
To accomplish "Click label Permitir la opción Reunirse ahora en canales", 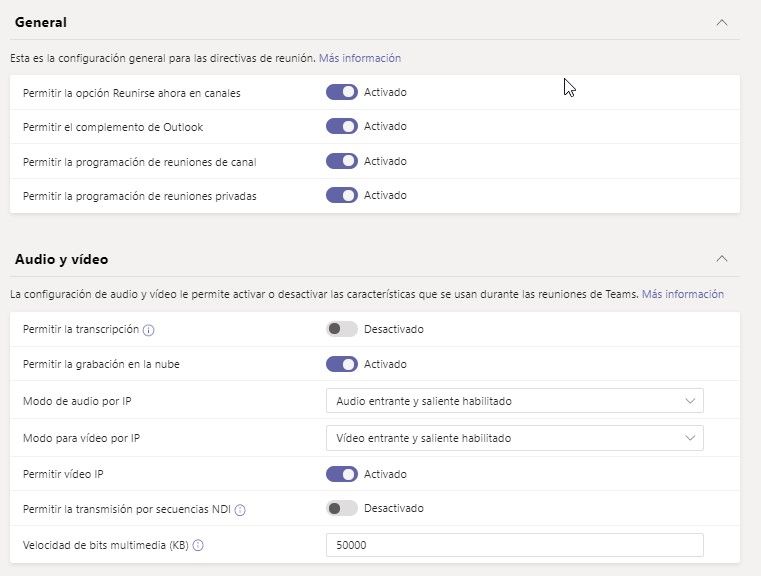I will click(132, 93).
